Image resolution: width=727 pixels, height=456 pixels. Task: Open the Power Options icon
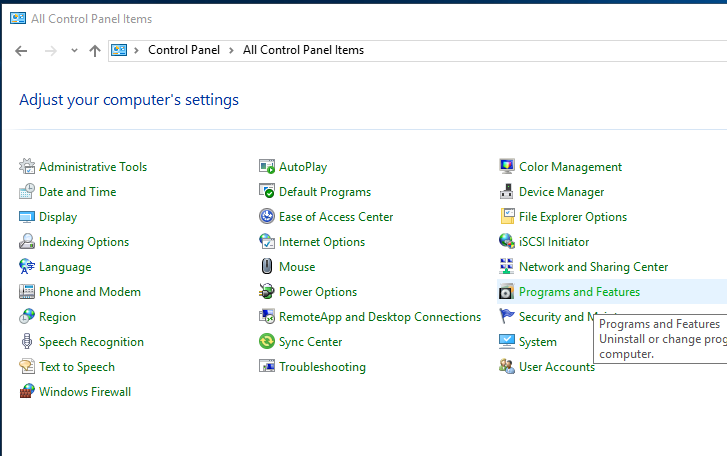pyautogui.click(x=267, y=292)
